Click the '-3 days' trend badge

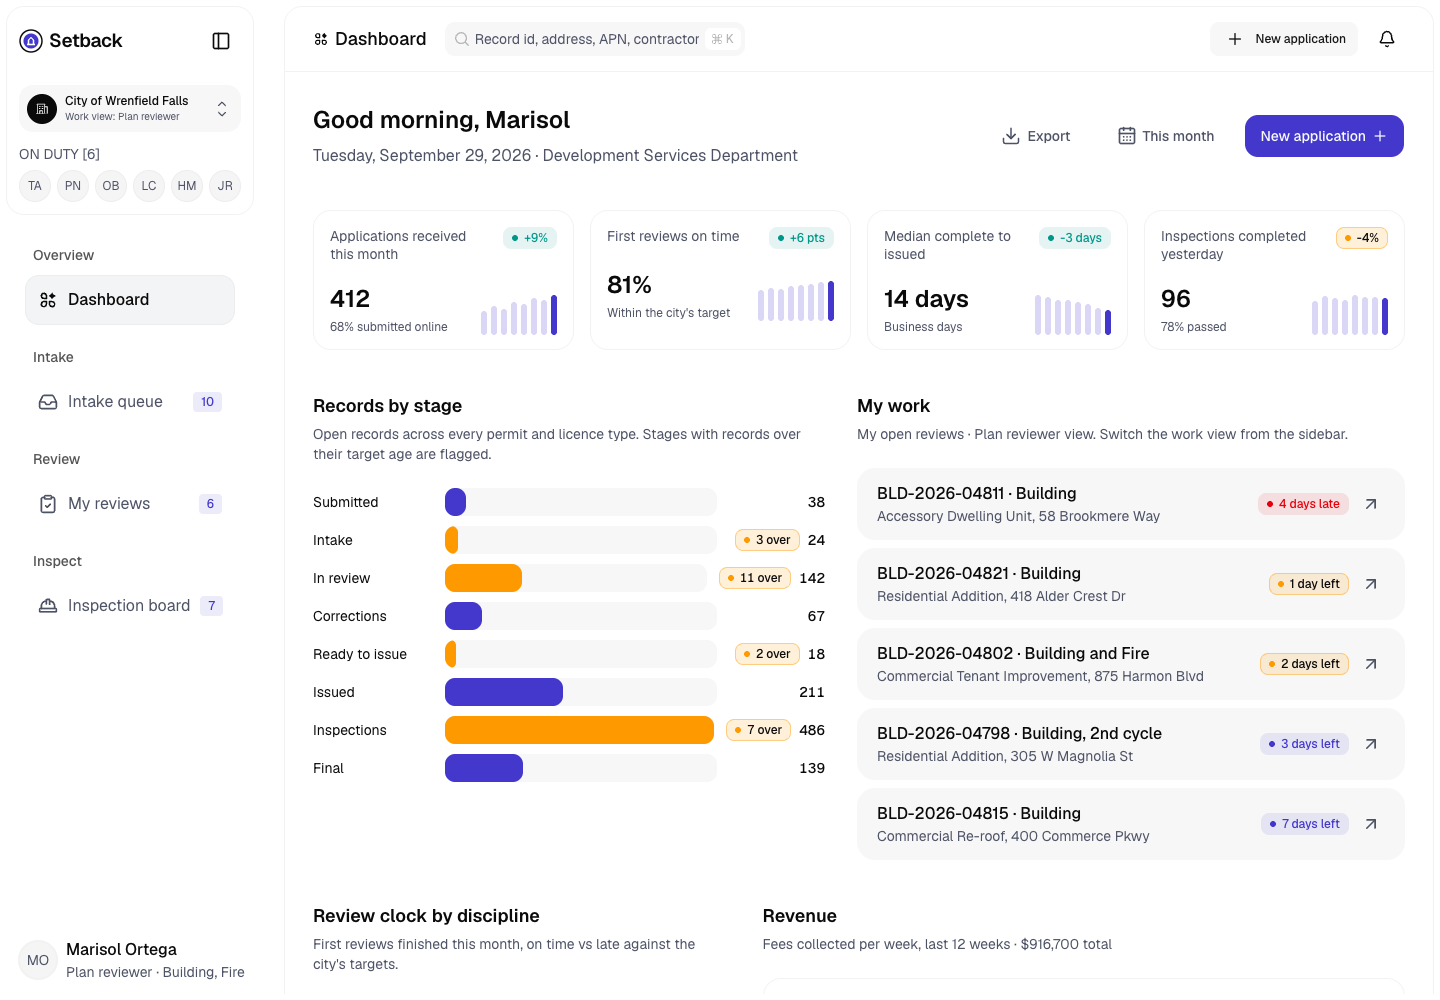[x=1075, y=238]
